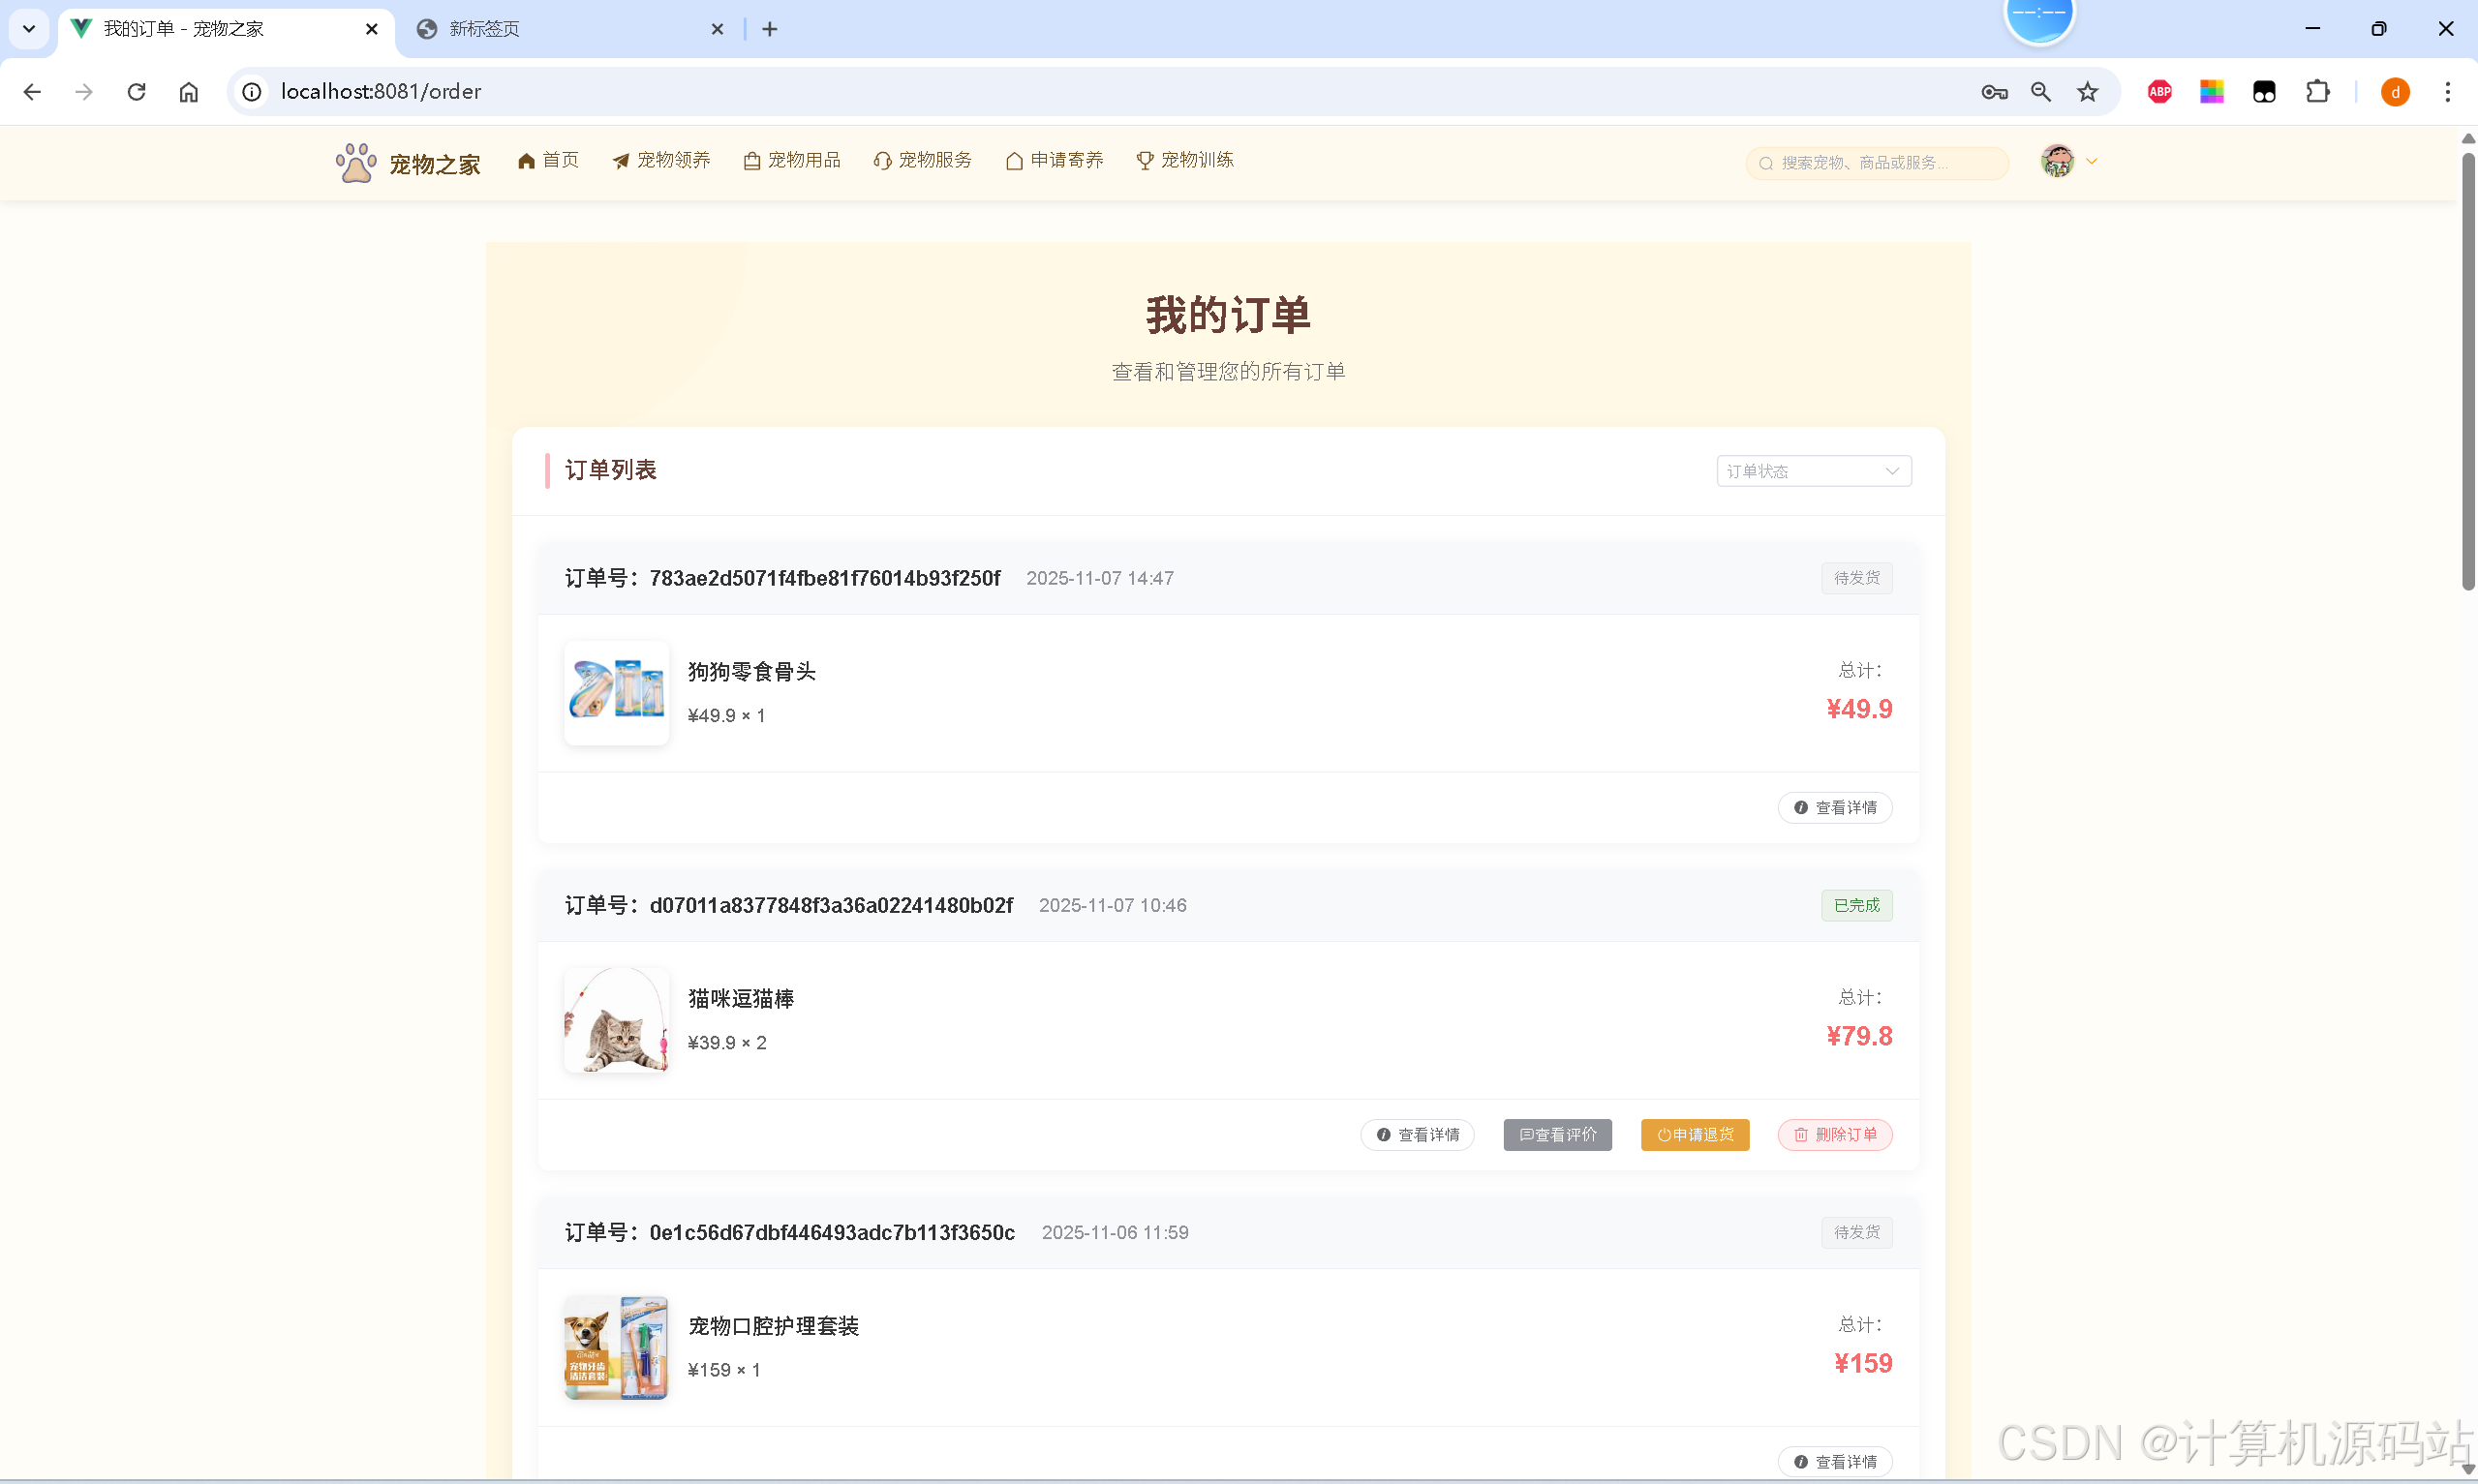Image resolution: width=2478 pixels, height=1484 pixels.
Task: Open the 宠物用品 navigation item
Action: click(792, 160)
